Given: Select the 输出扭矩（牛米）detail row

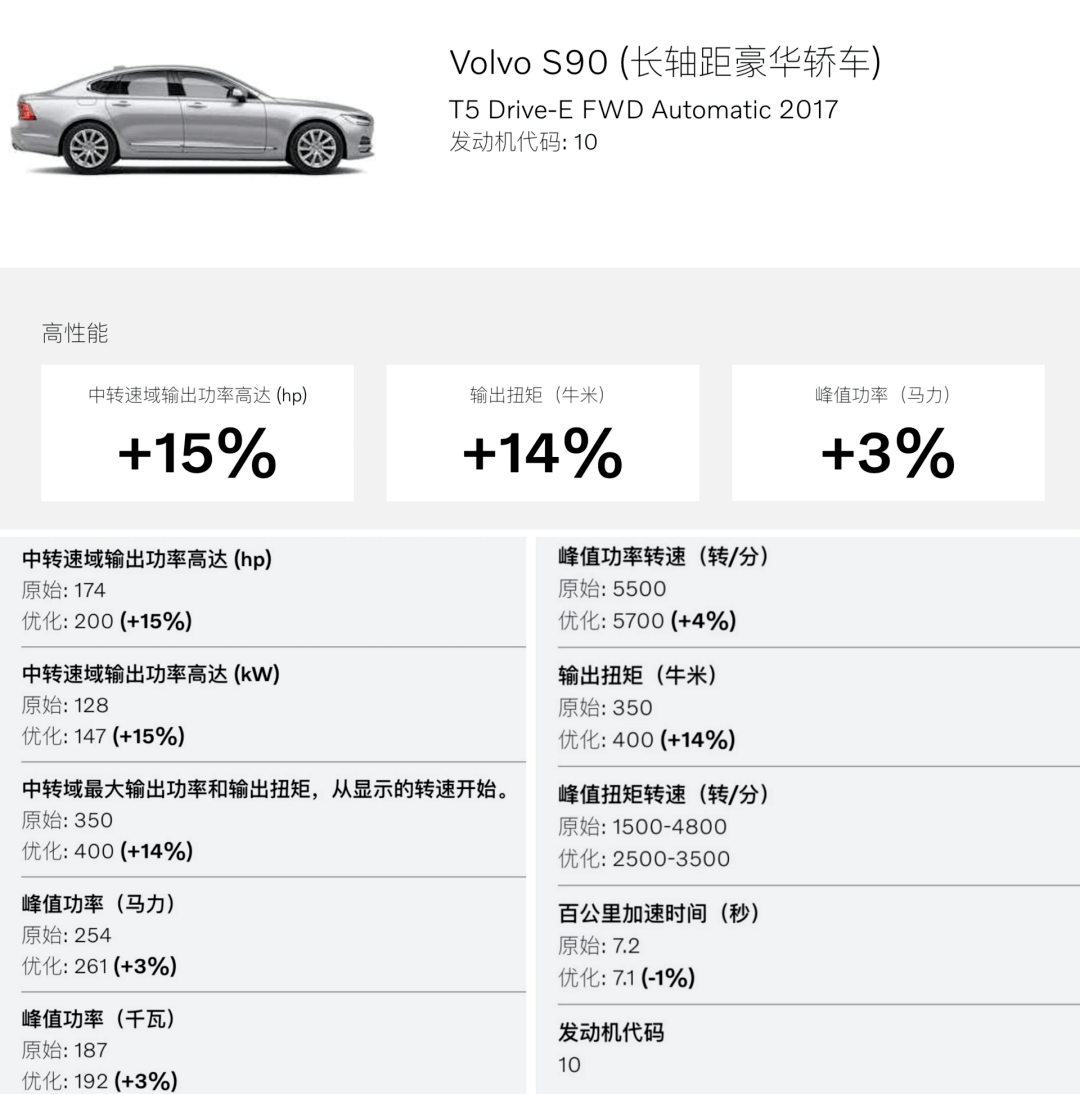Looking at the screenshot, I should coord(818,707).
